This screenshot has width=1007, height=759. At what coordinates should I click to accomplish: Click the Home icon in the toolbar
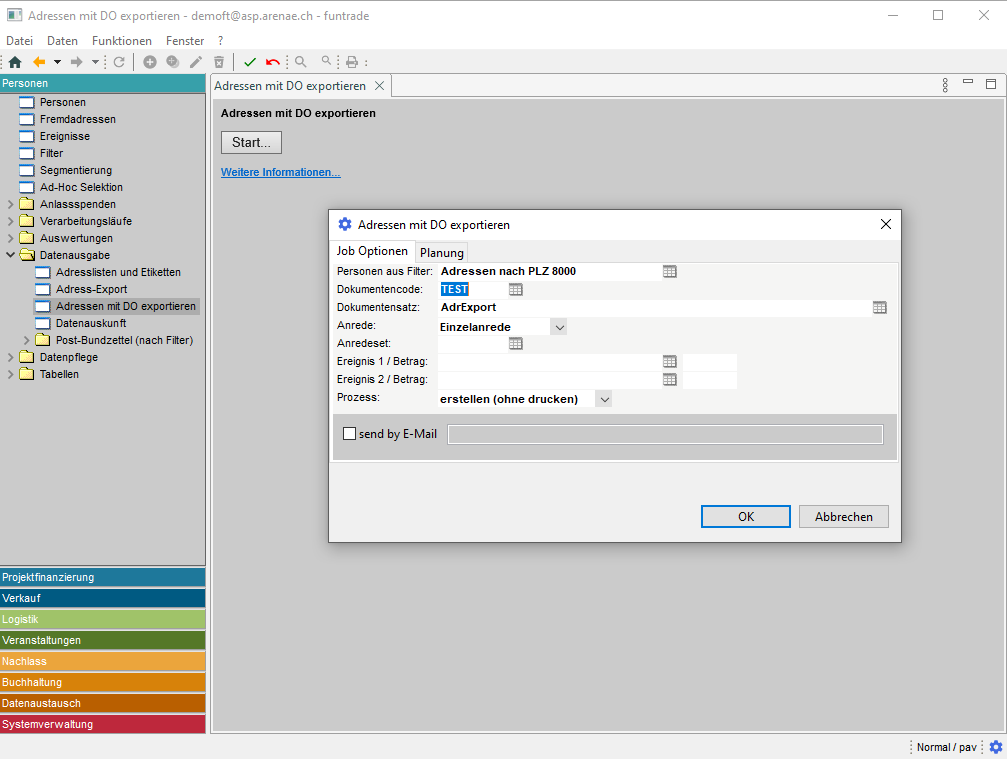point(15,62)
